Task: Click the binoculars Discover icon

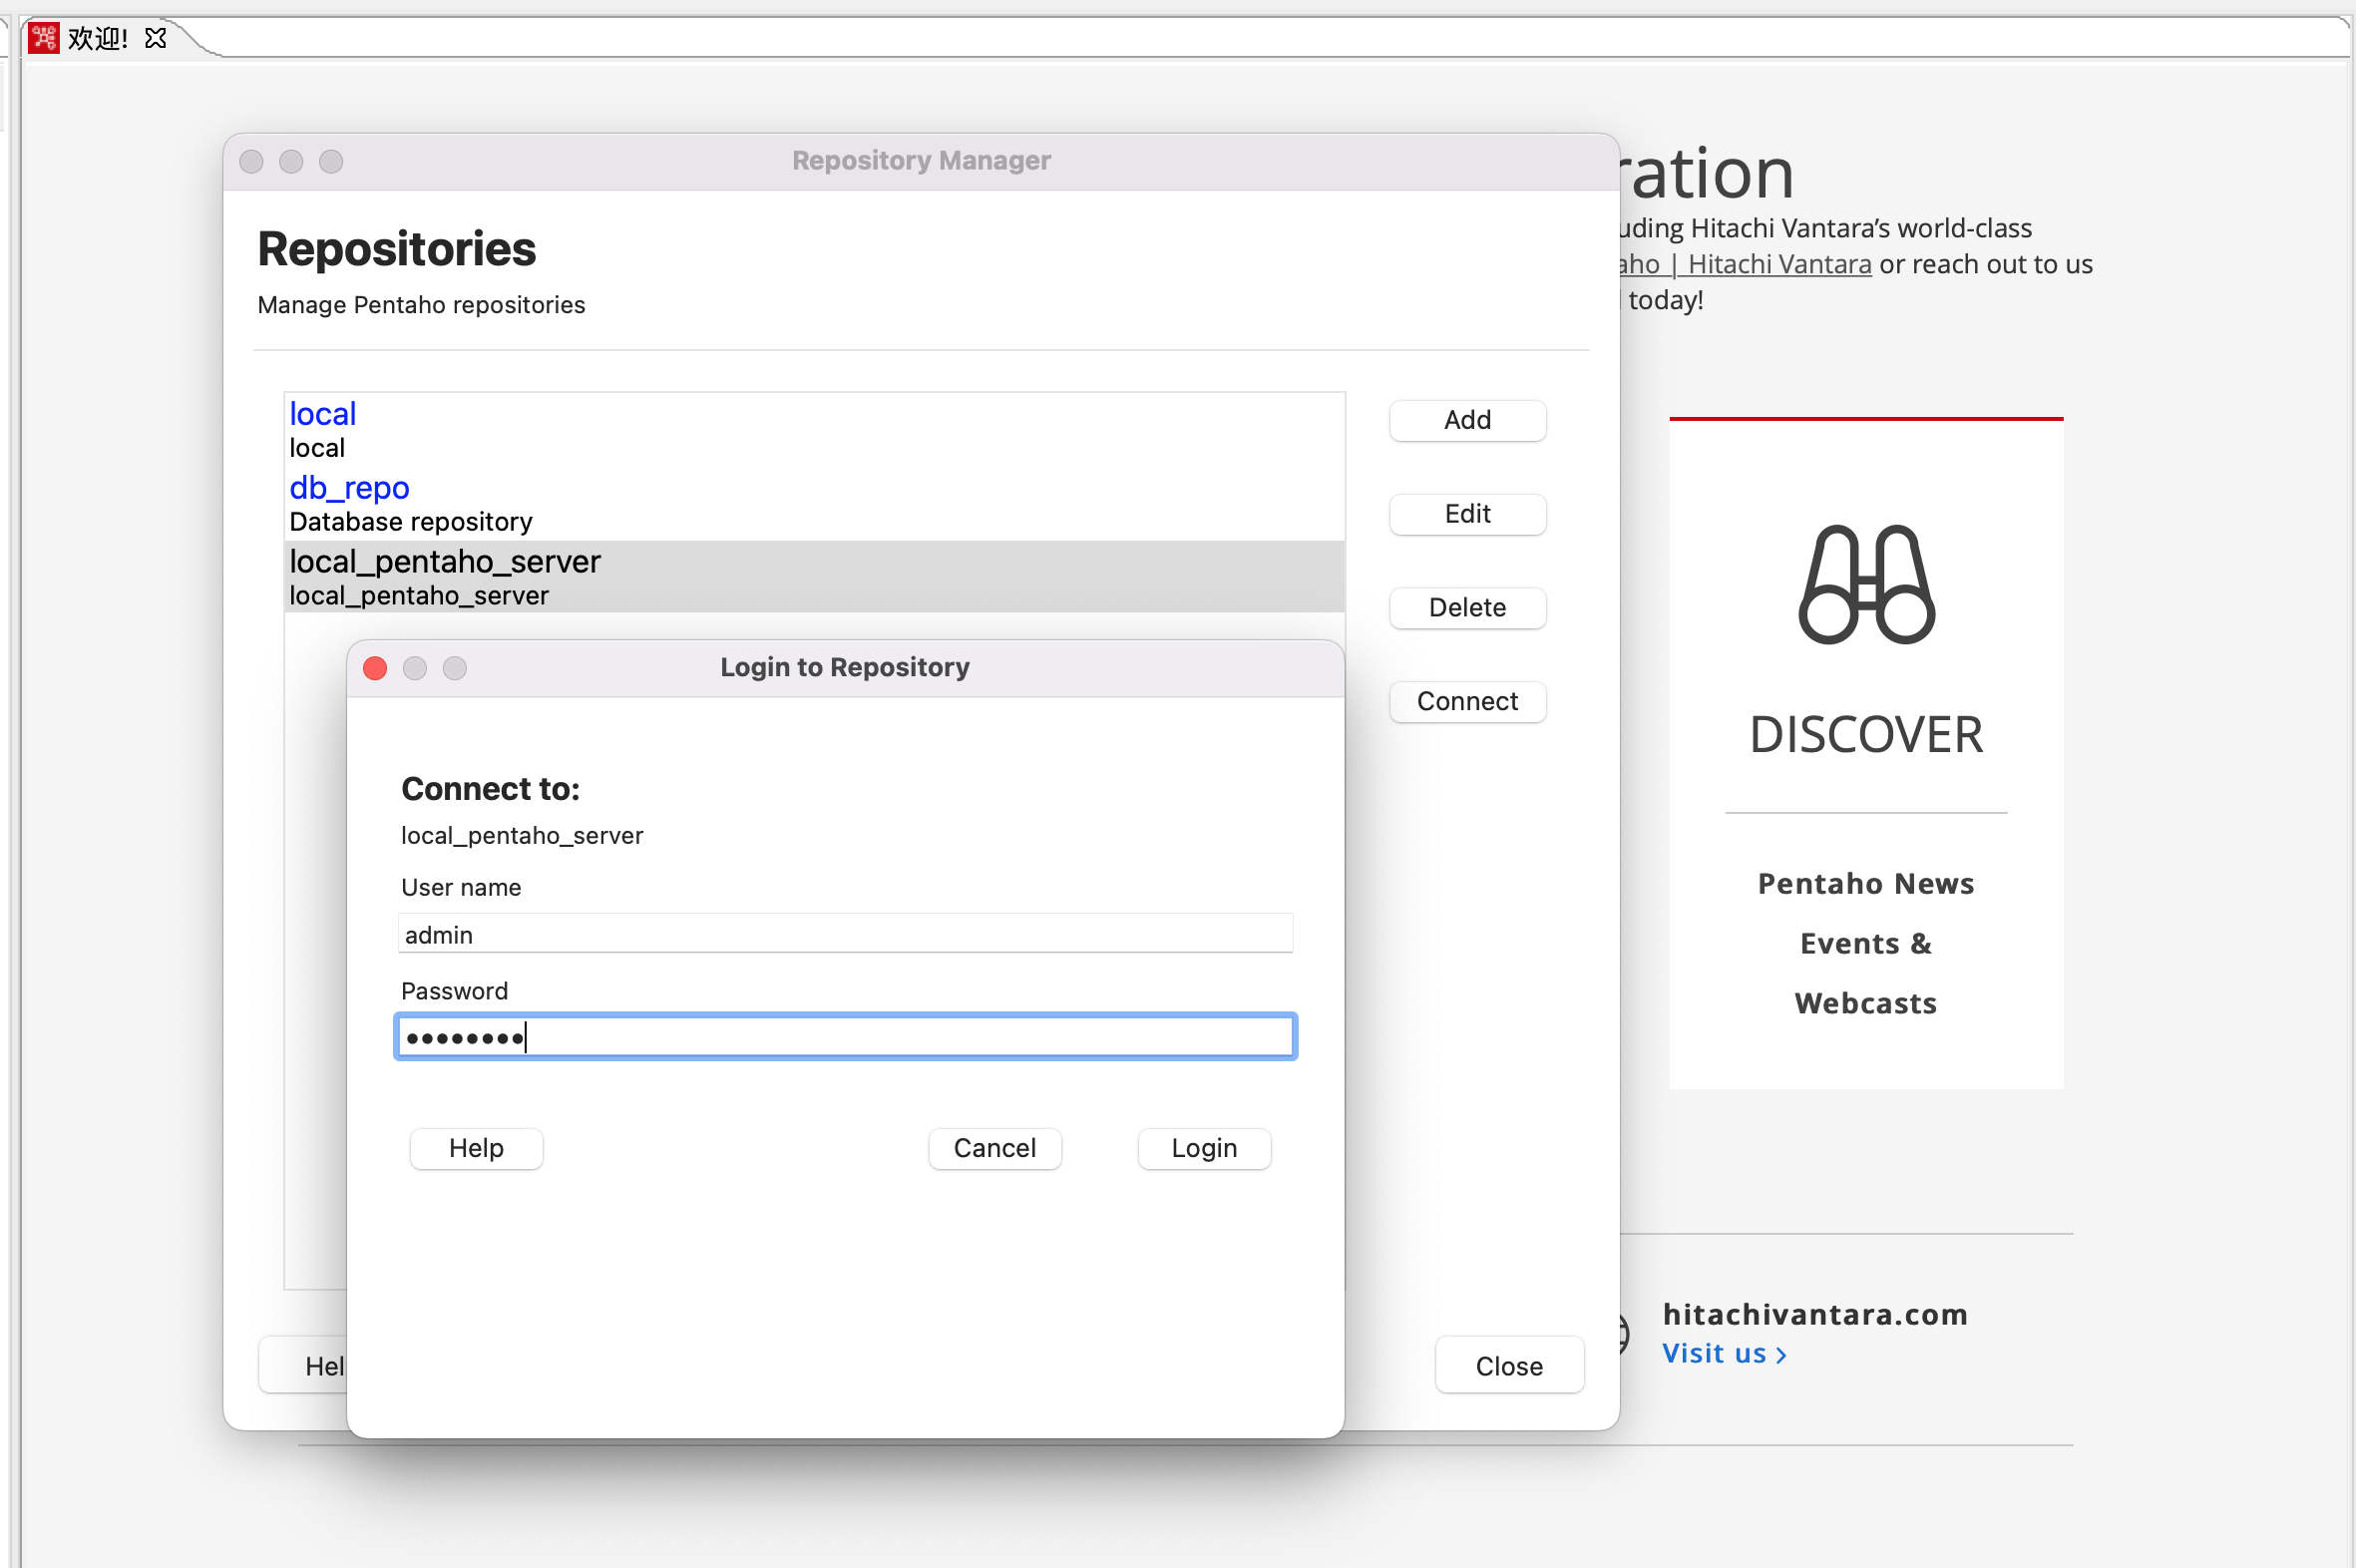Action: (x=1865, y=584)
